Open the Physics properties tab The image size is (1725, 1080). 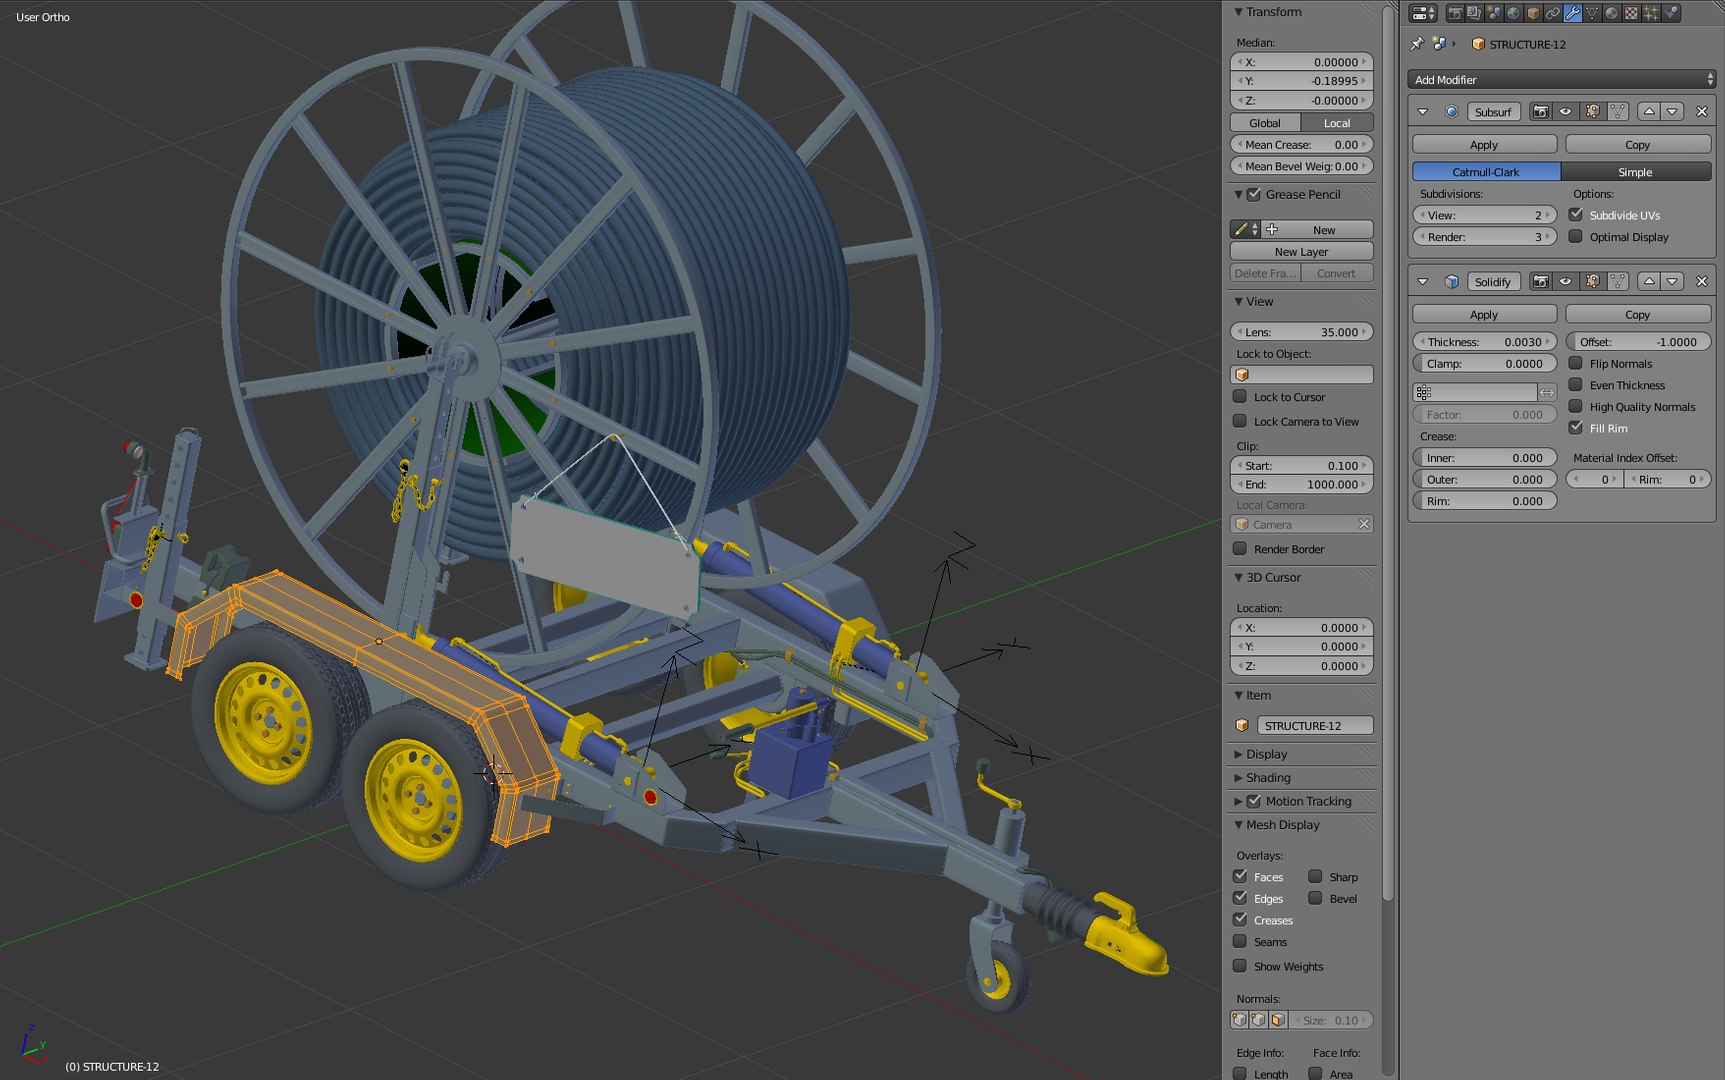pyautogui.click(x=1671, y=13)
